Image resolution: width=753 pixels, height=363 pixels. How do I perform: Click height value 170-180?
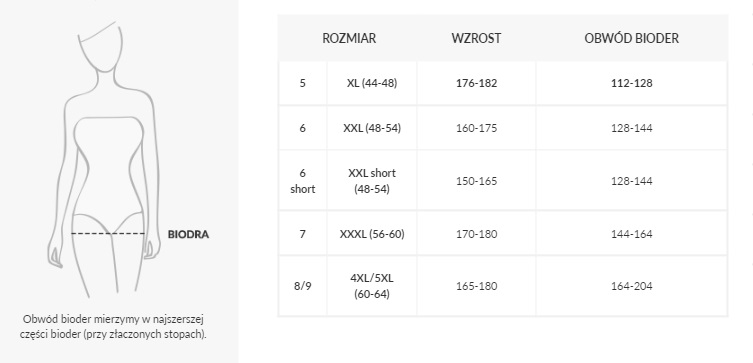(x=476, y=234)
